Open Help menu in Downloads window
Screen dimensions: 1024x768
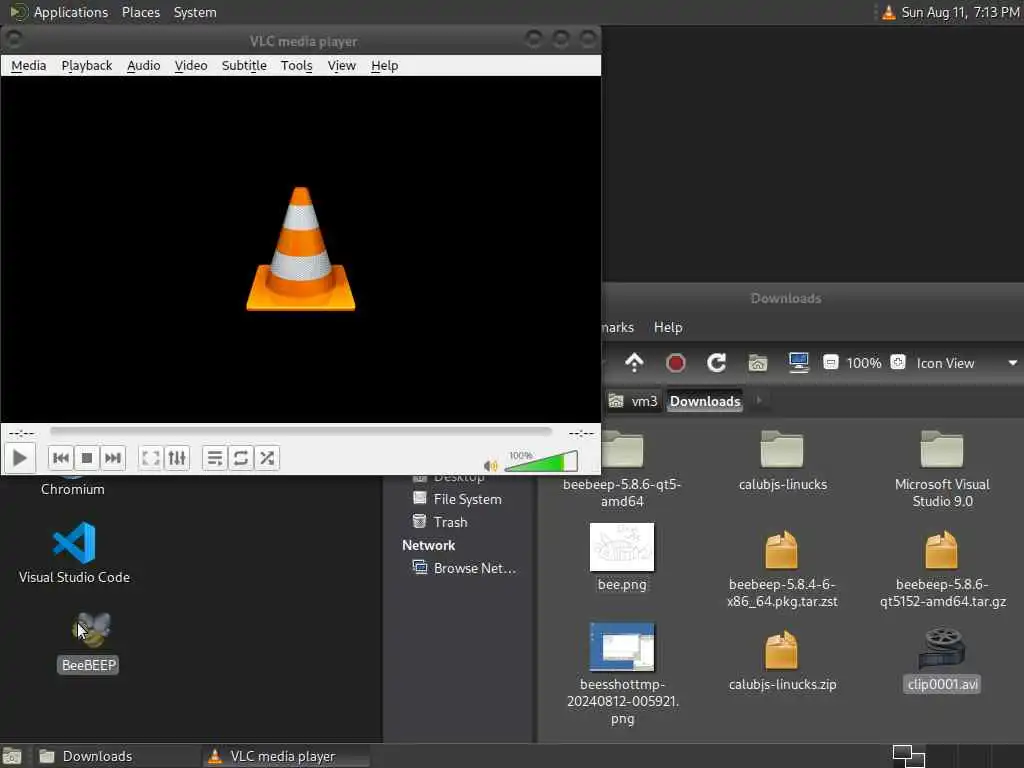coord(668,327)
